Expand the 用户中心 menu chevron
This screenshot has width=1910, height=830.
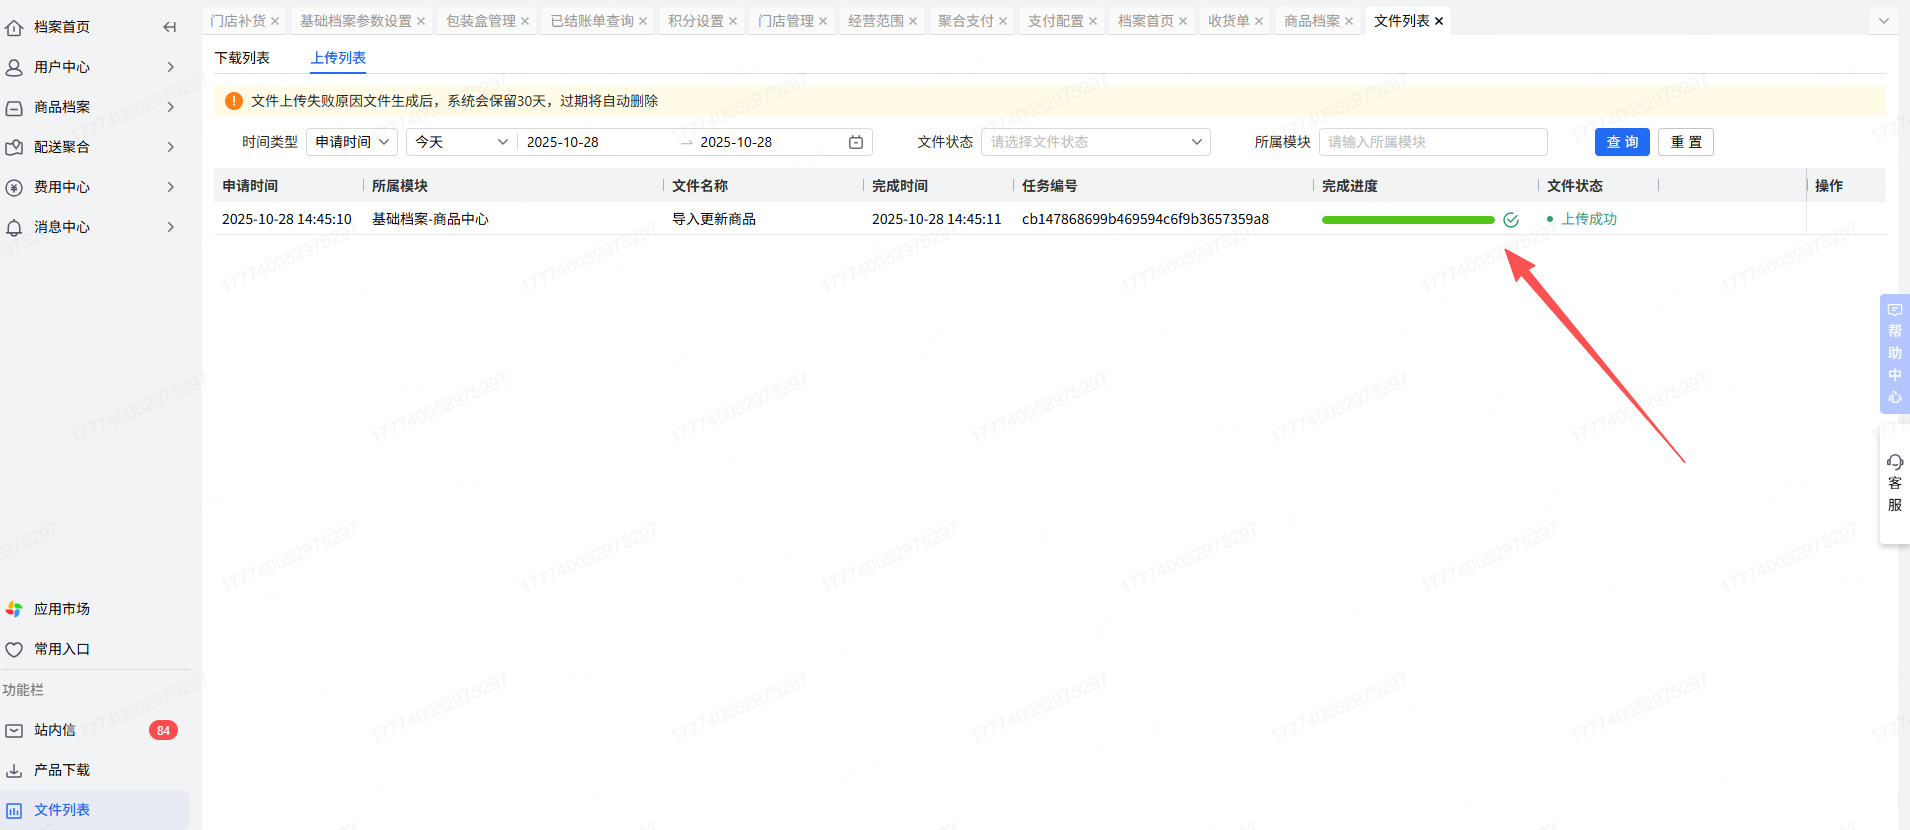point(171,67)
